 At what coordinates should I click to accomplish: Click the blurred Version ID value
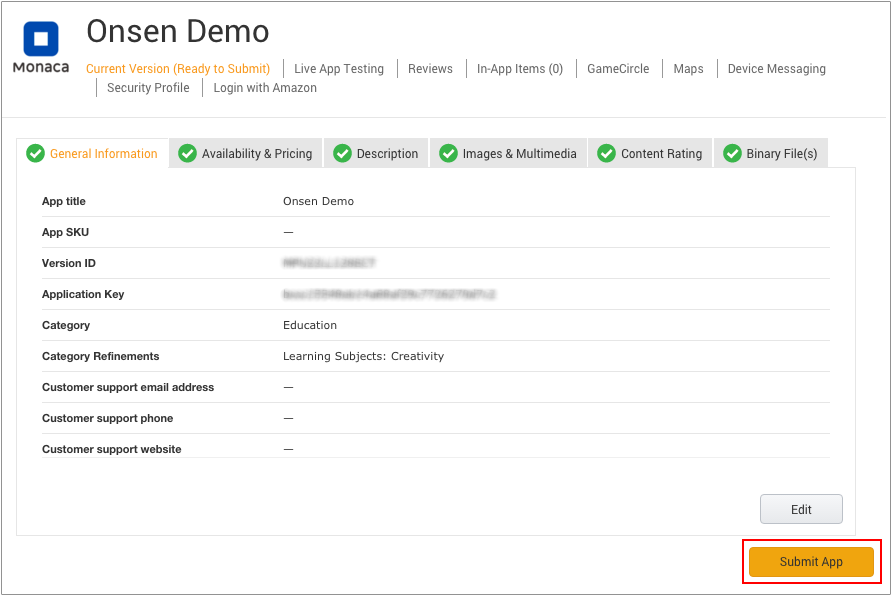[329, 263]
